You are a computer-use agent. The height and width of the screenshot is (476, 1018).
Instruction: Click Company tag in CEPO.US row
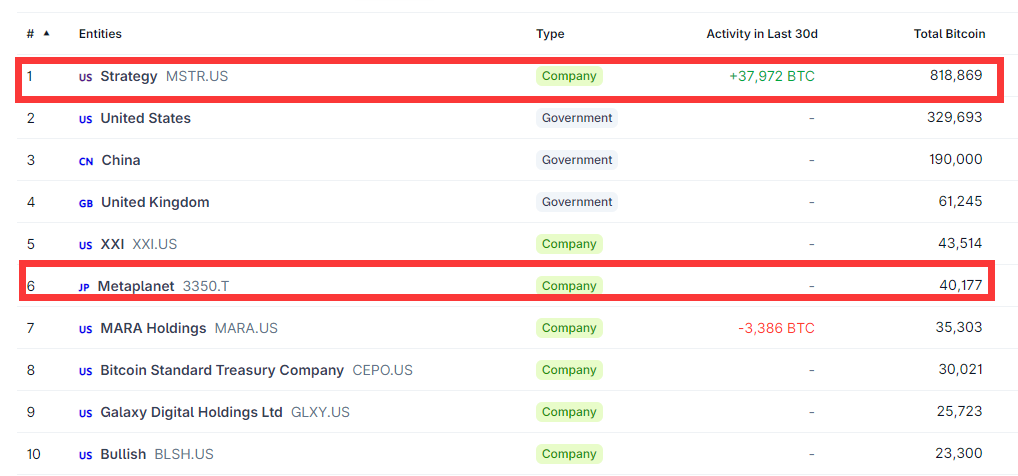(569, 370)
